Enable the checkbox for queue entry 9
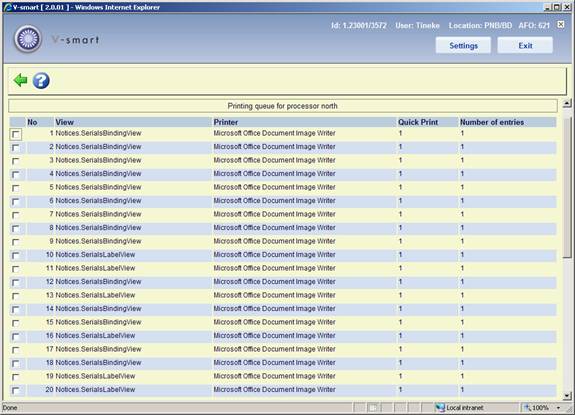Screen dimensions: 575x415 (16, 242)
